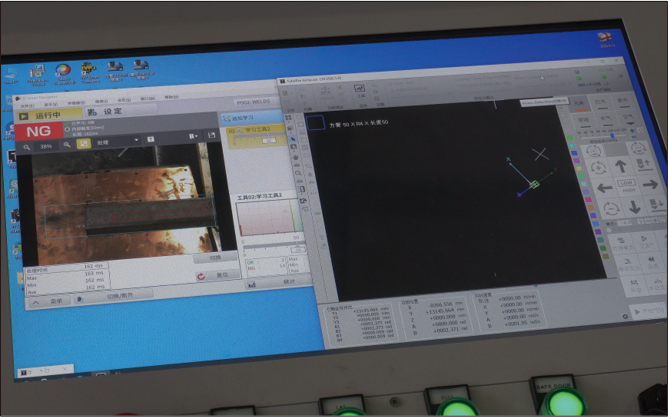Viewport: 668px width, 417px height.
Task: Toggle the 红光 red light button
Action: pyautogui.click(x=601, y=104)
